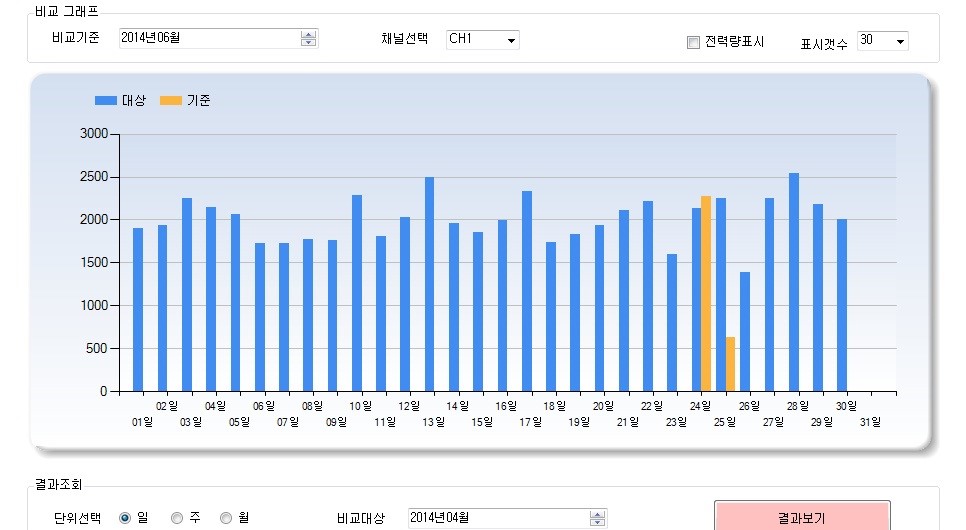Select the 주 unit radio button

(x=177, y=518)
